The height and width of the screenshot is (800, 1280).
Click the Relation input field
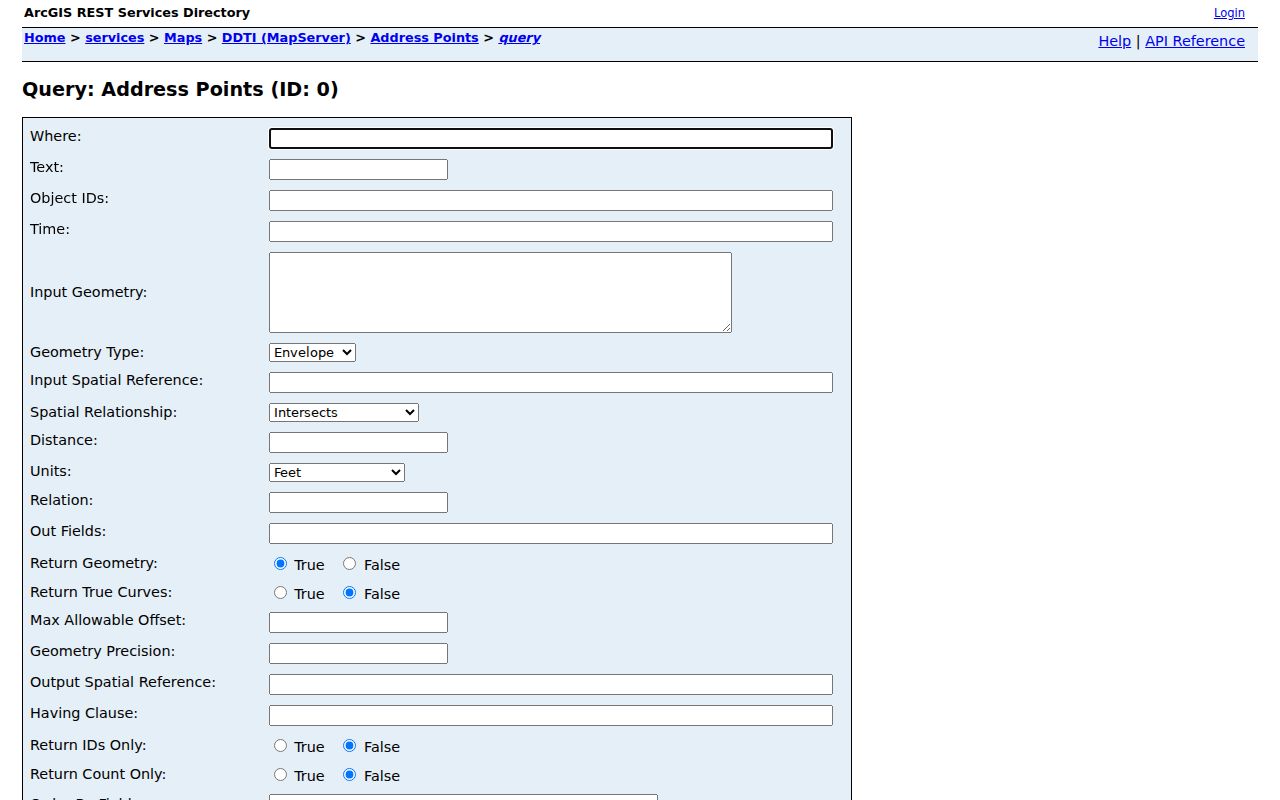[x=358, y=503]
